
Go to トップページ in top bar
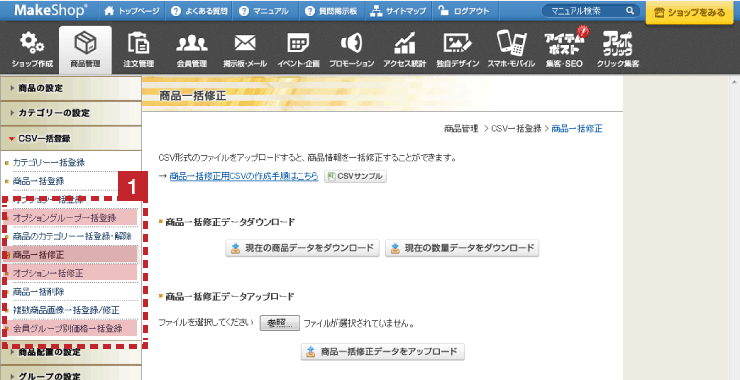click(x=132, y=11)
